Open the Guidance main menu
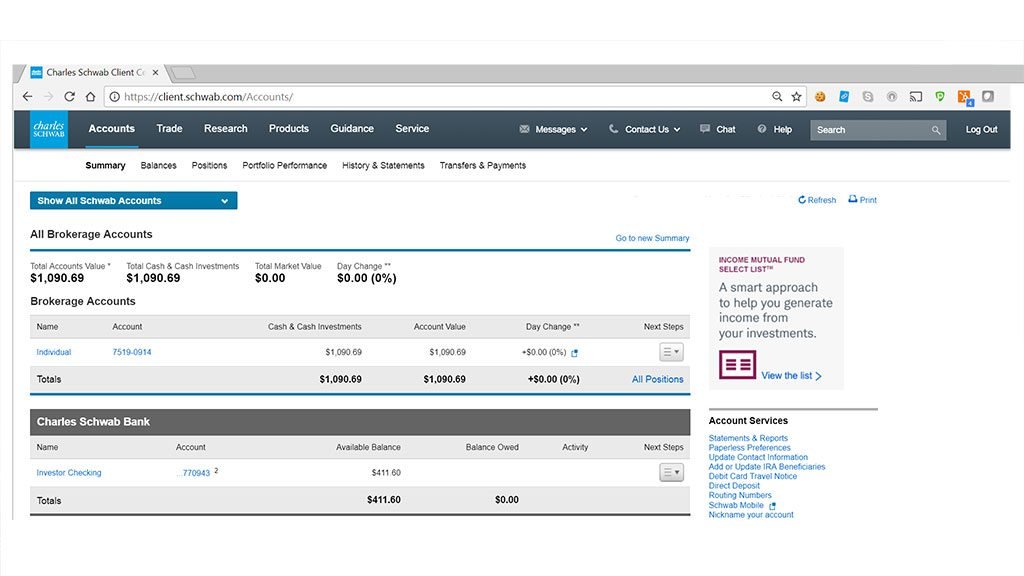Screen dimensions: 1024x576 point(352,129)
